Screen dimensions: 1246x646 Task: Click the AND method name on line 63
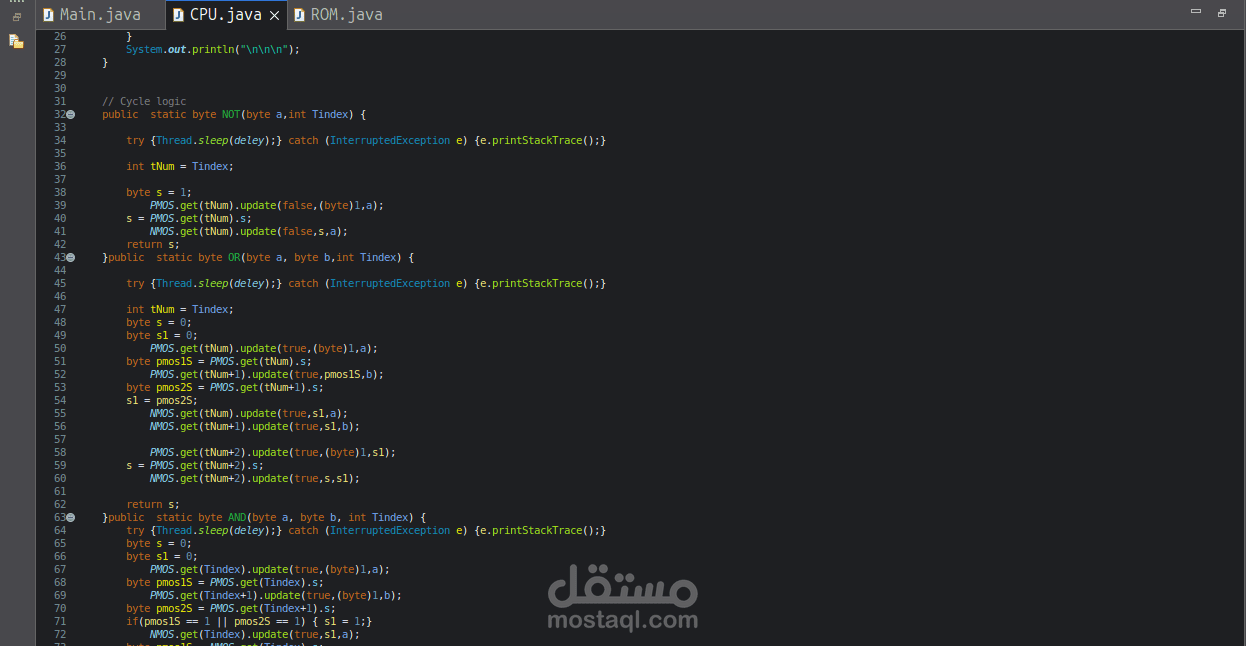coord(237,517)
